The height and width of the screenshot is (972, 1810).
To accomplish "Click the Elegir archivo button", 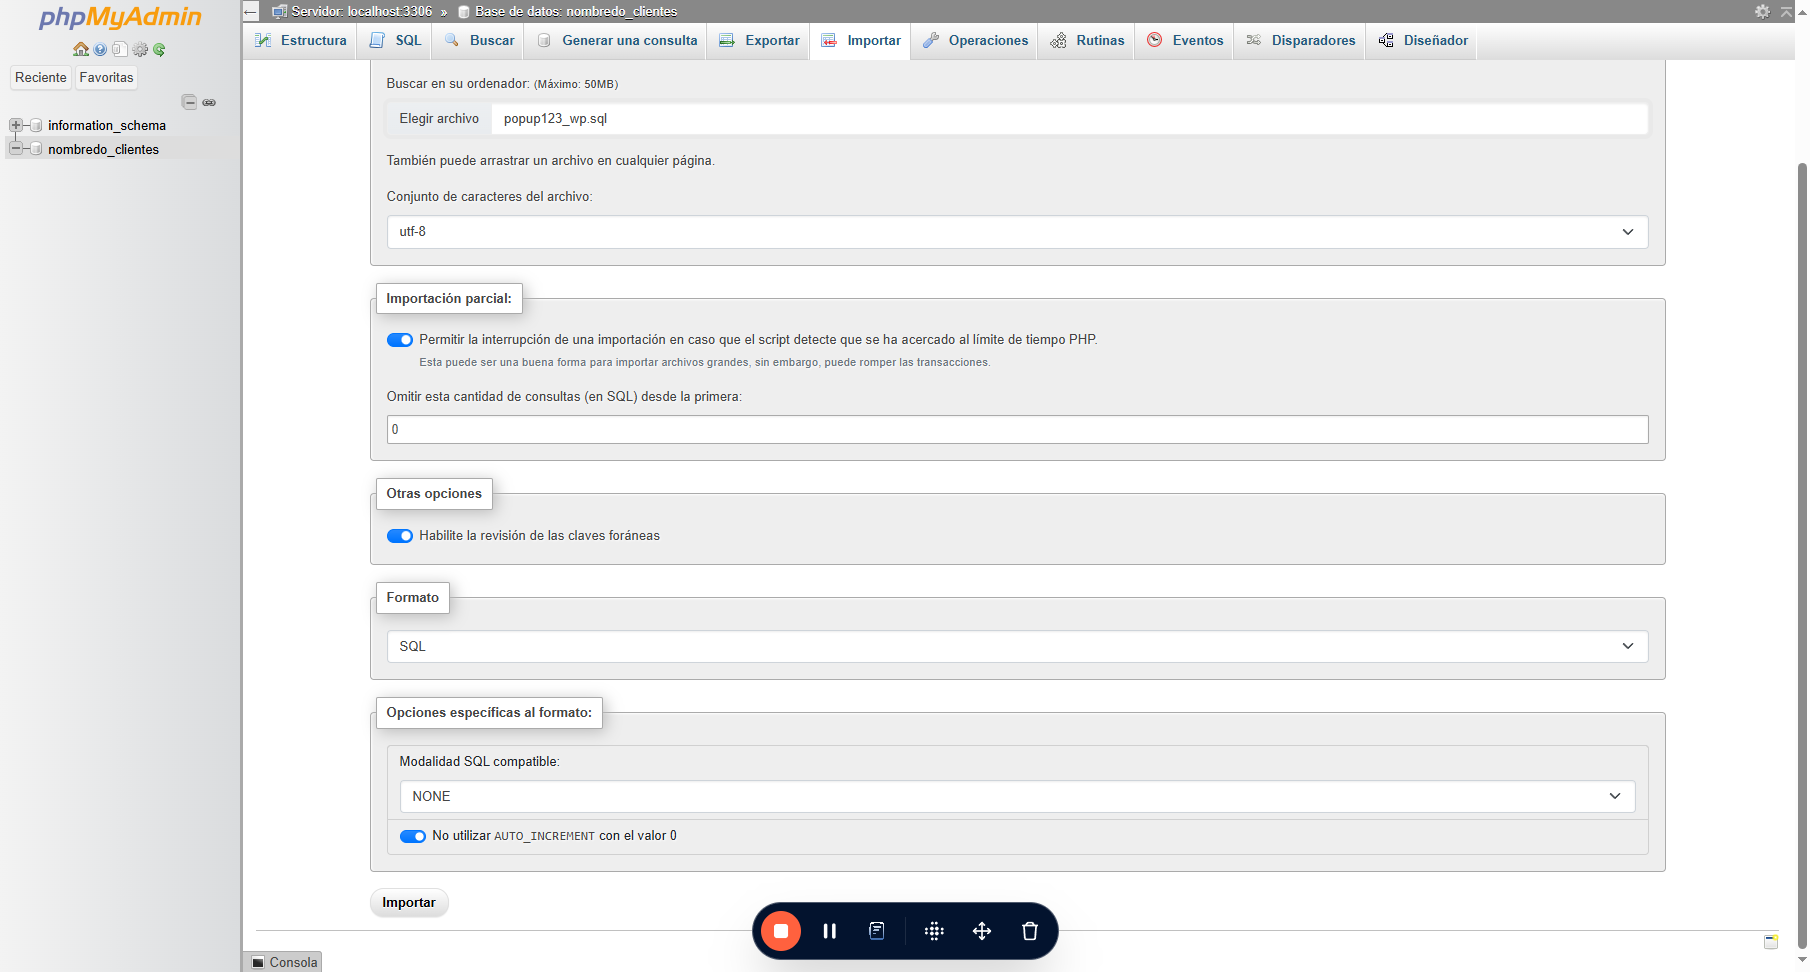I will pos(439,119).
